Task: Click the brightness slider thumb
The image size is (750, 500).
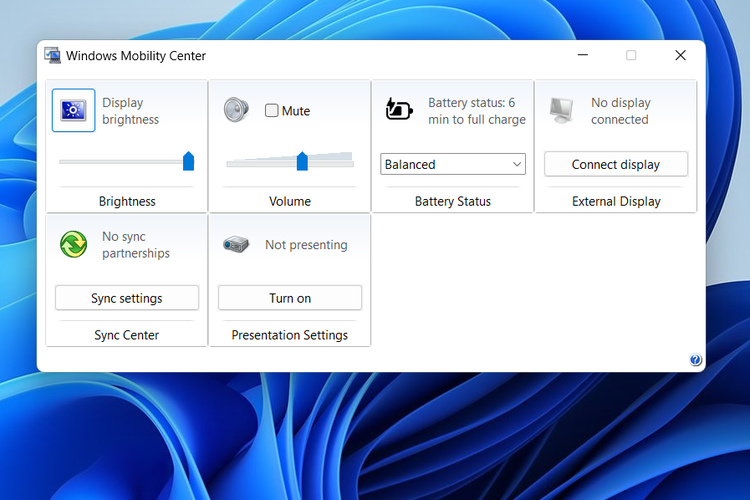Action: coord(188,161)
